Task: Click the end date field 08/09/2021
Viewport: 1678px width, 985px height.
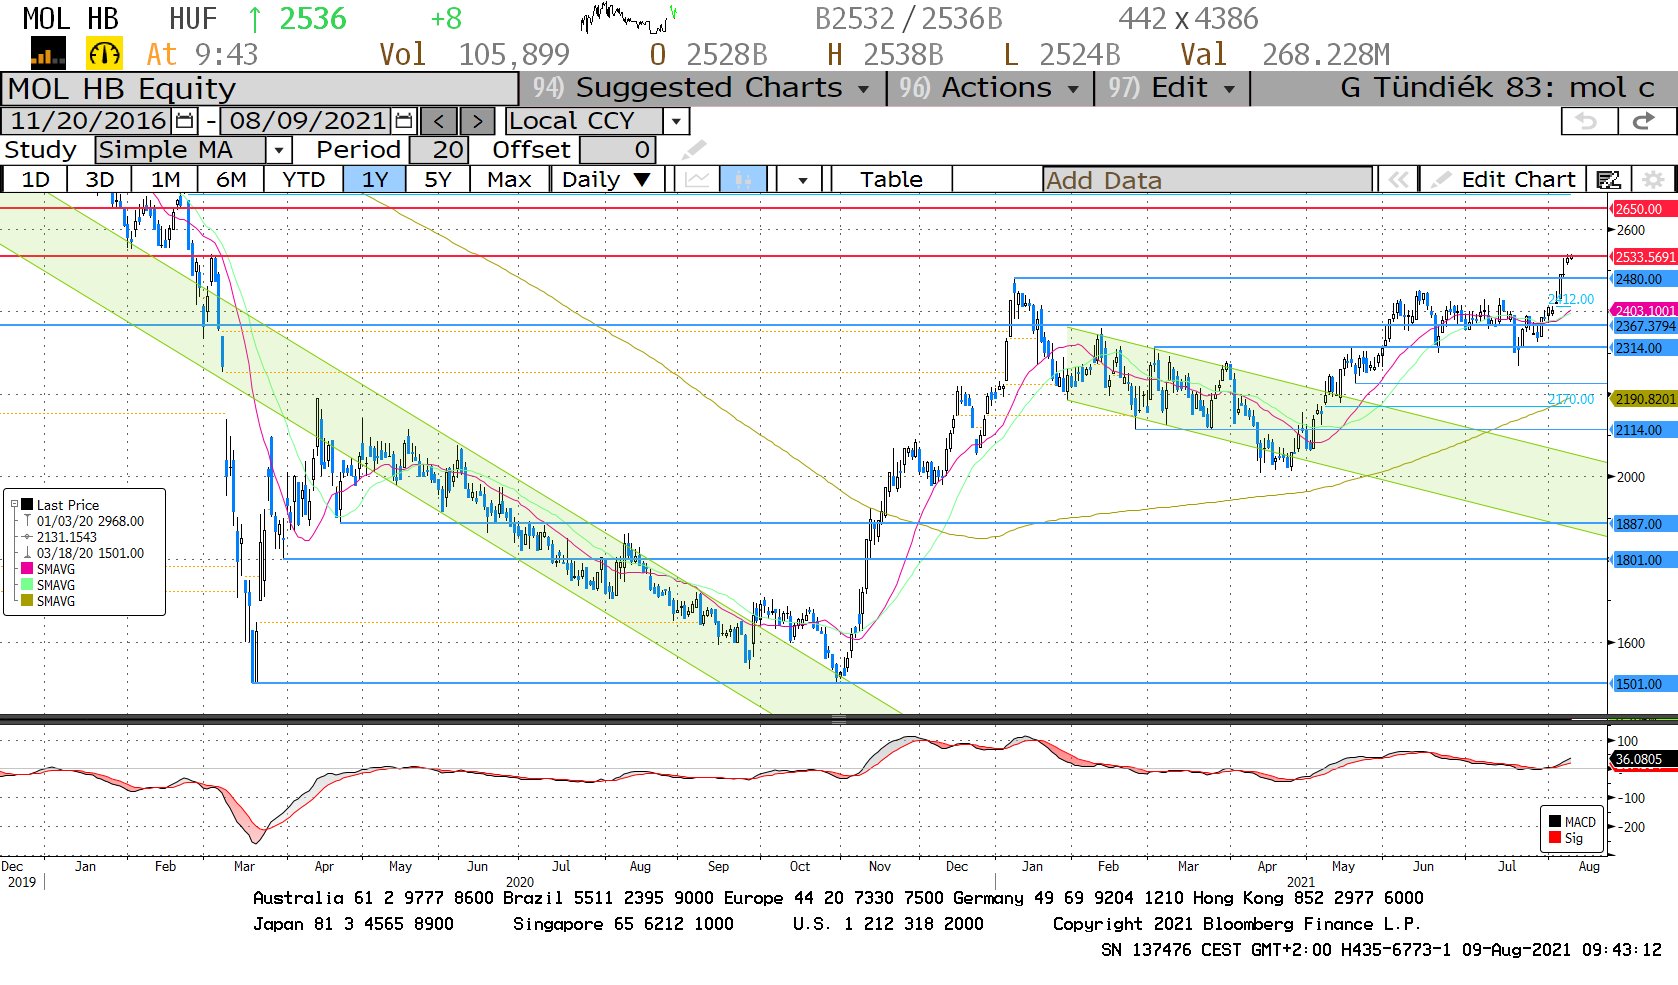Action: (307, 121)
